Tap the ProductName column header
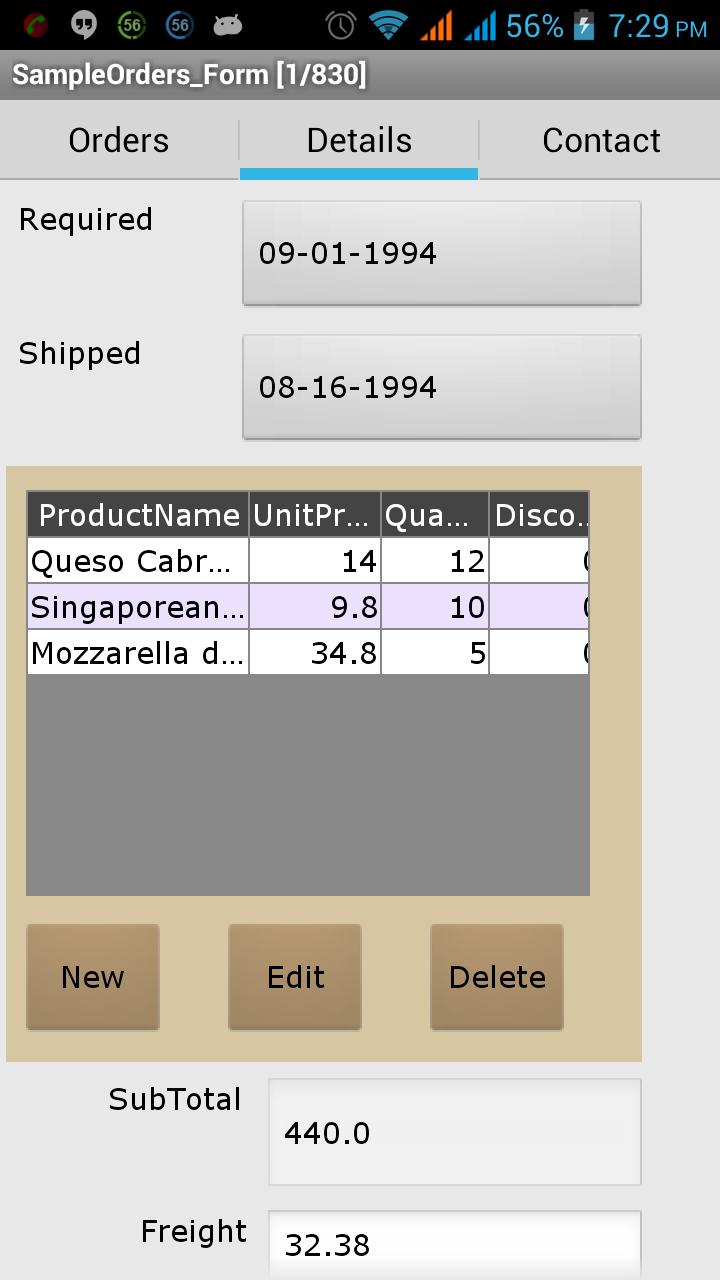 click(138, 515)
